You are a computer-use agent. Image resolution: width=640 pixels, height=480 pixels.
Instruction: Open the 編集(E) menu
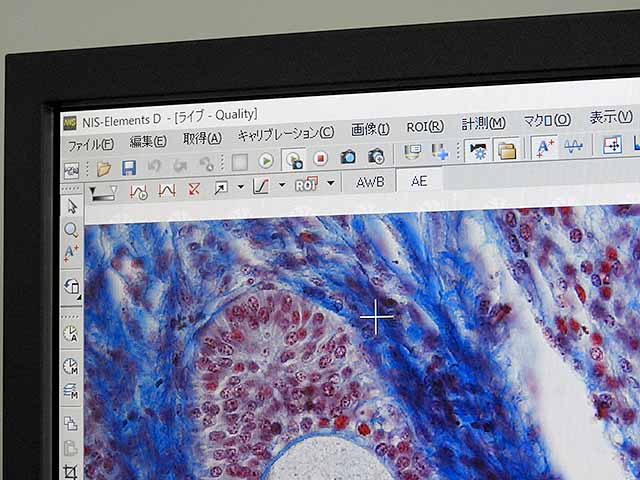pos(148,142)
